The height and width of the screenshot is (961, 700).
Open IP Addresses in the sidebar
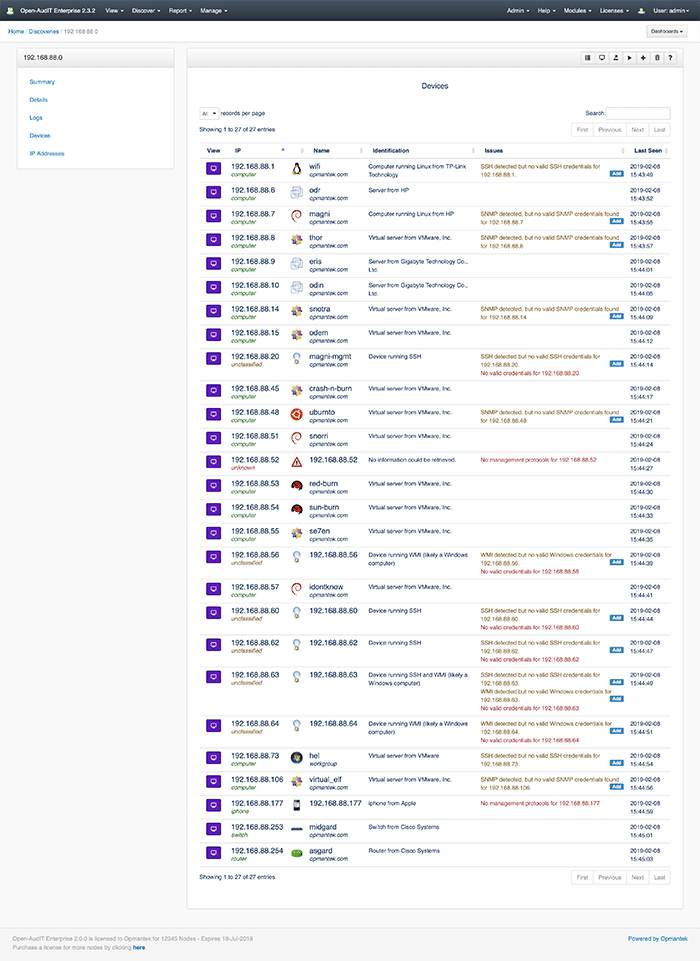point(47,153)
